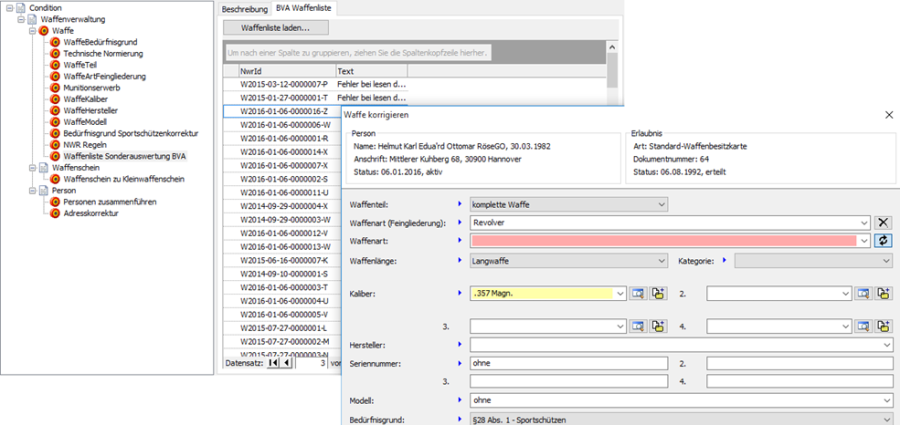The height and width of the screenshot is (425, 900).
Task: Go to first record in Datensatz navigator
Action: tap(276, 363)
